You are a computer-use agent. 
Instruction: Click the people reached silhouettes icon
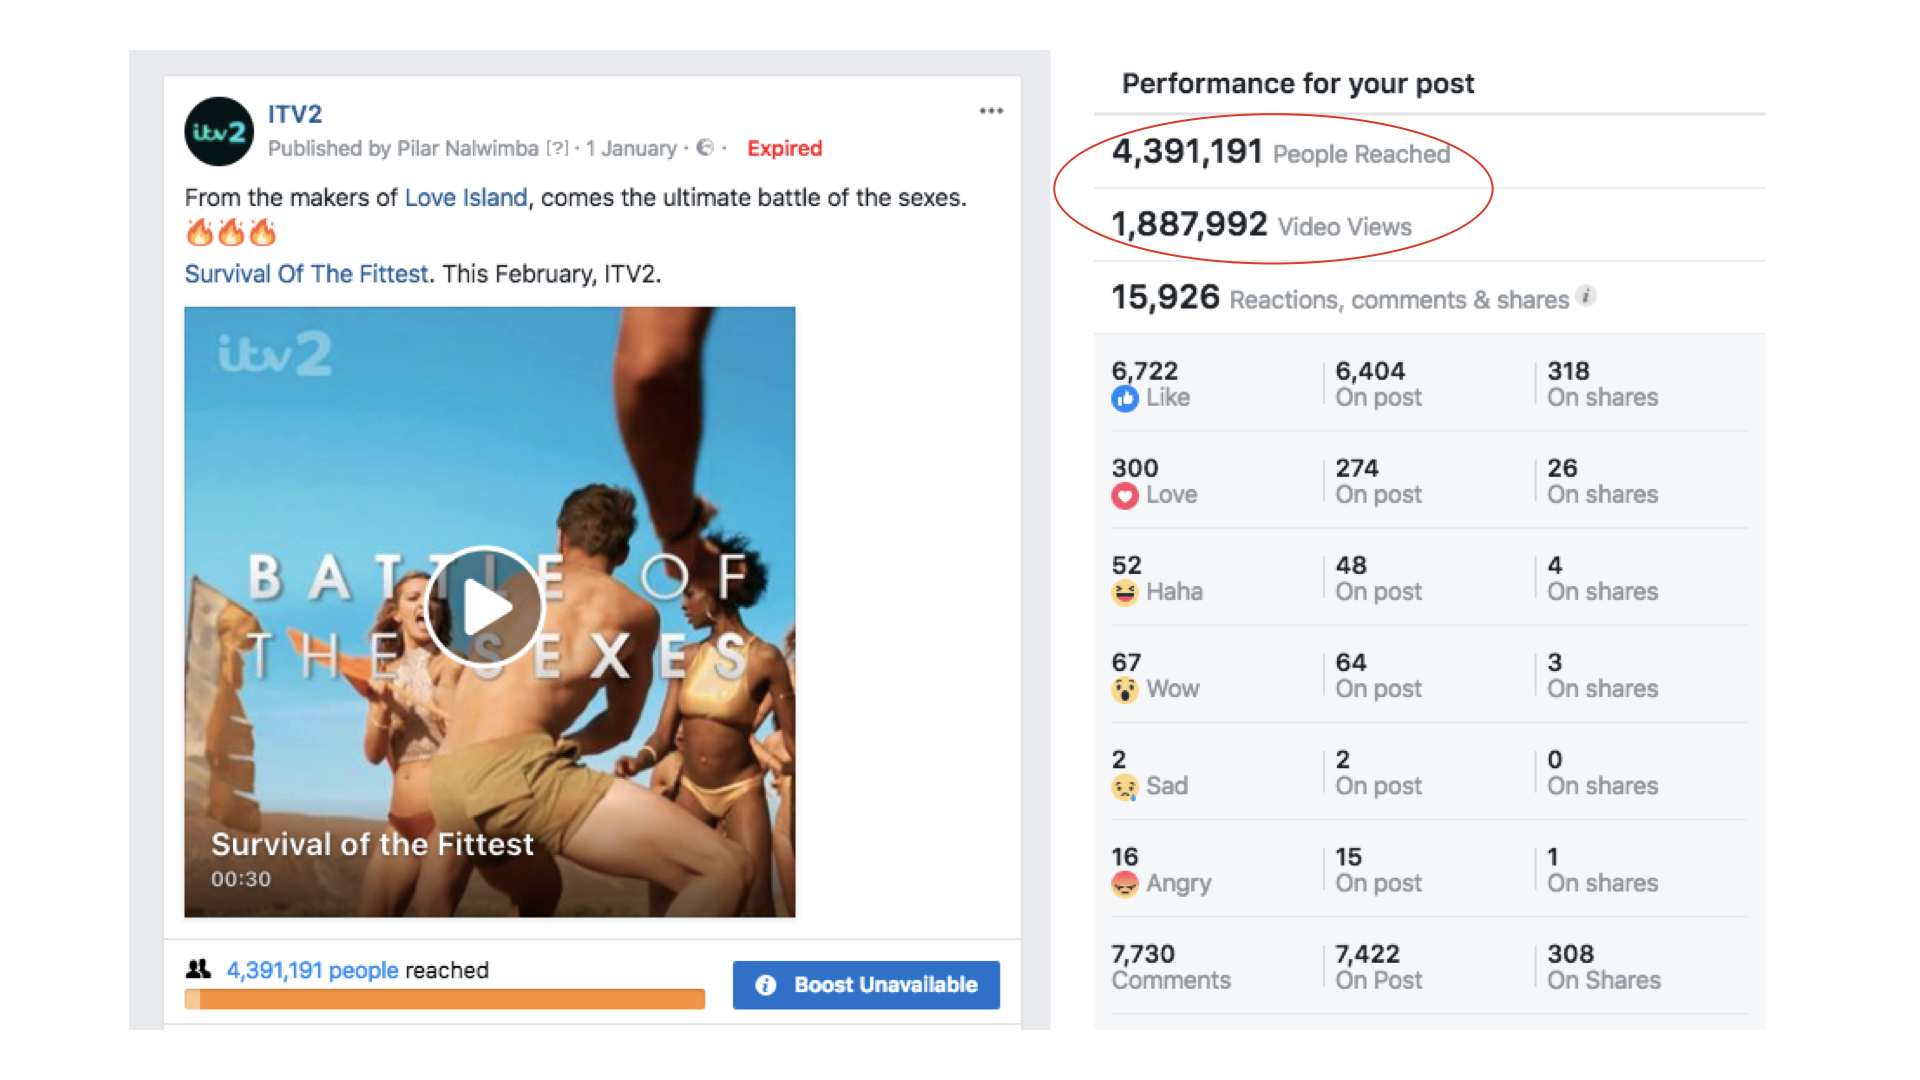198,969
